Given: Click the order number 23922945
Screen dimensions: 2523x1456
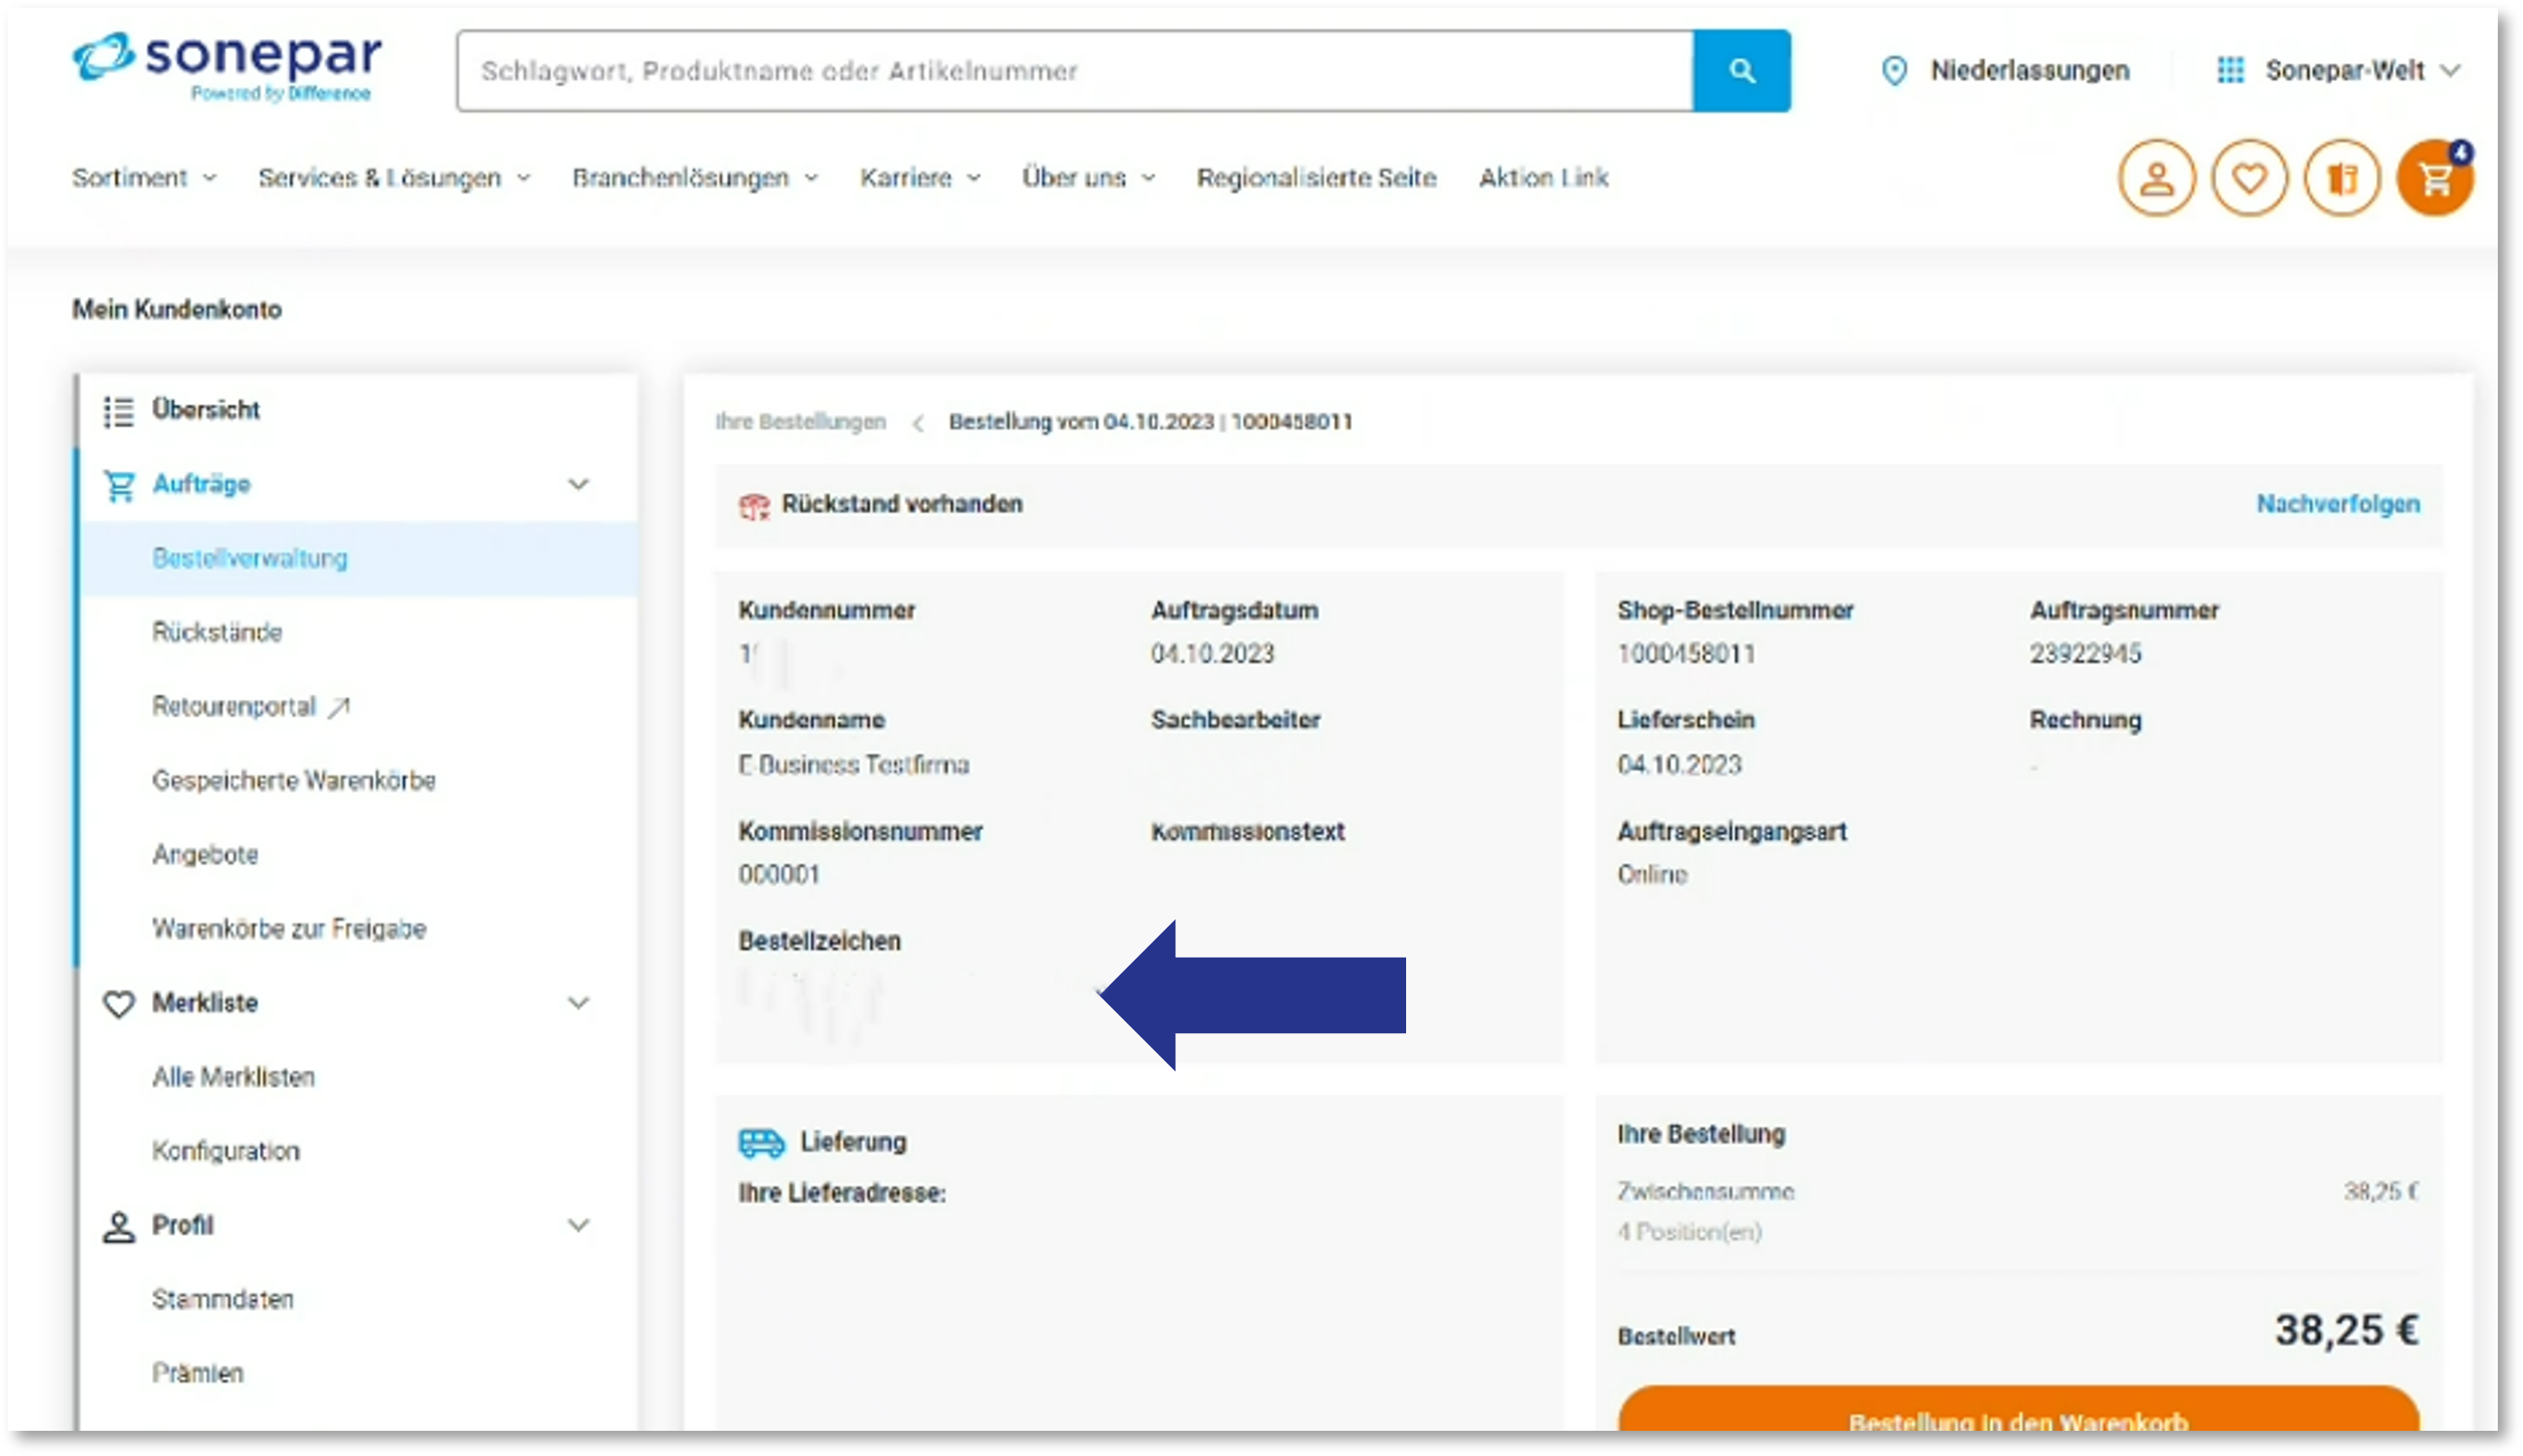Looking at the screenshot, I should coord(2085,654).
